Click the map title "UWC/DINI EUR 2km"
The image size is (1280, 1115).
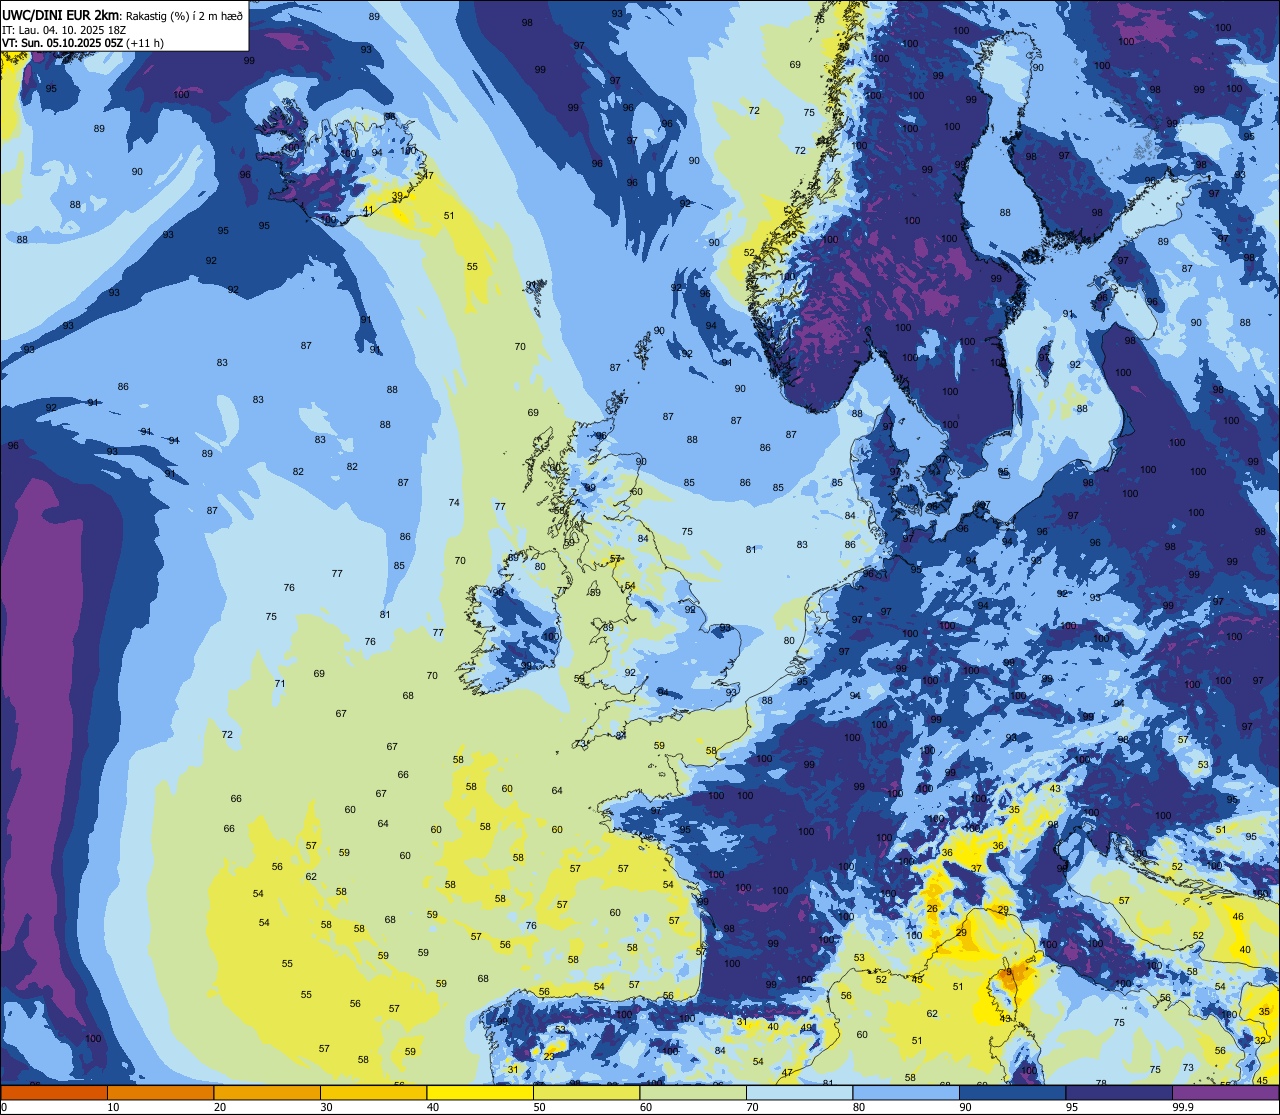(61, 14)
